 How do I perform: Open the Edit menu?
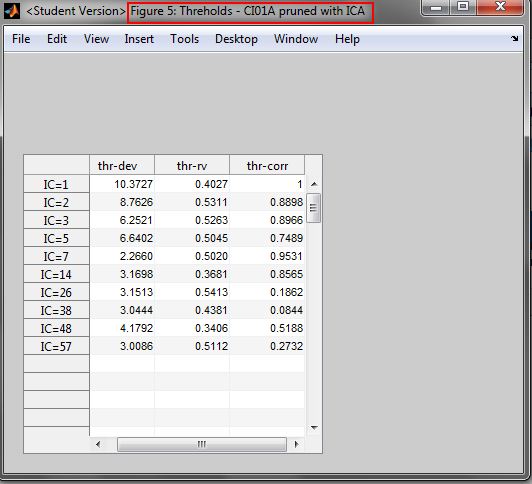[57, 39]
